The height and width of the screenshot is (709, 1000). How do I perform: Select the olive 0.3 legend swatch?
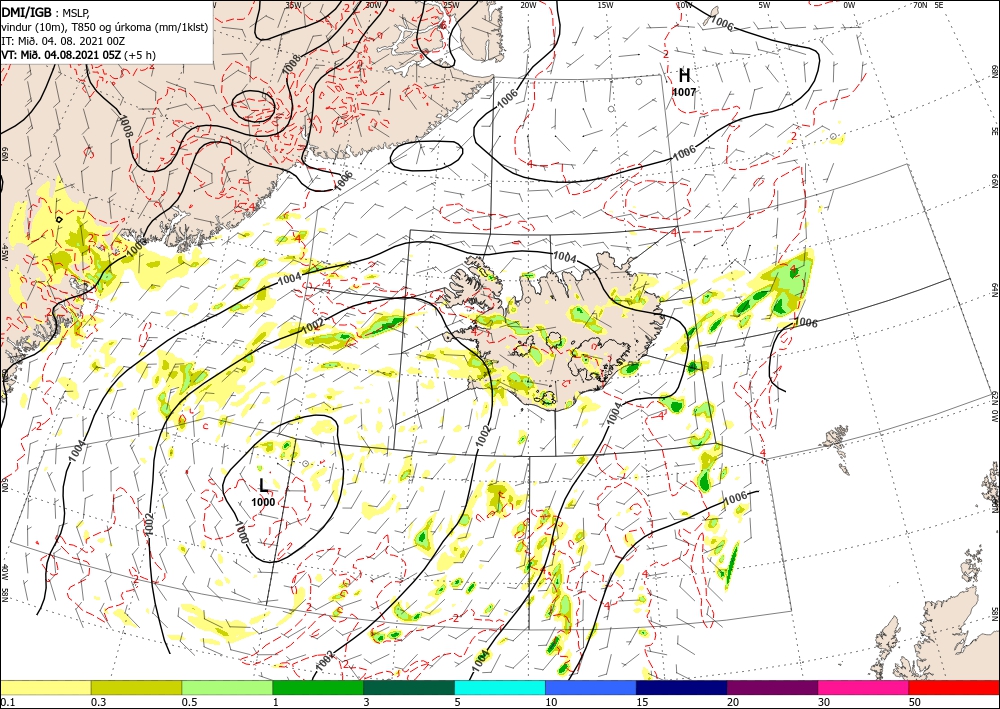pyautogui.click(x=136, y=688)
